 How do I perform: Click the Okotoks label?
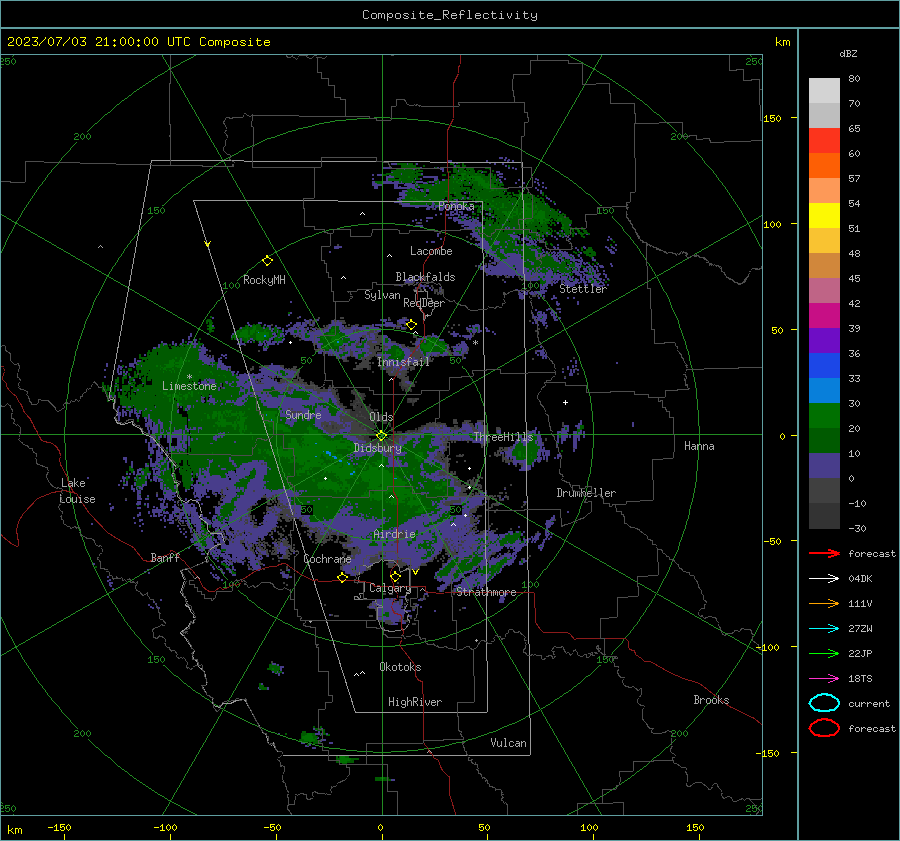click(x=400, y=667)
